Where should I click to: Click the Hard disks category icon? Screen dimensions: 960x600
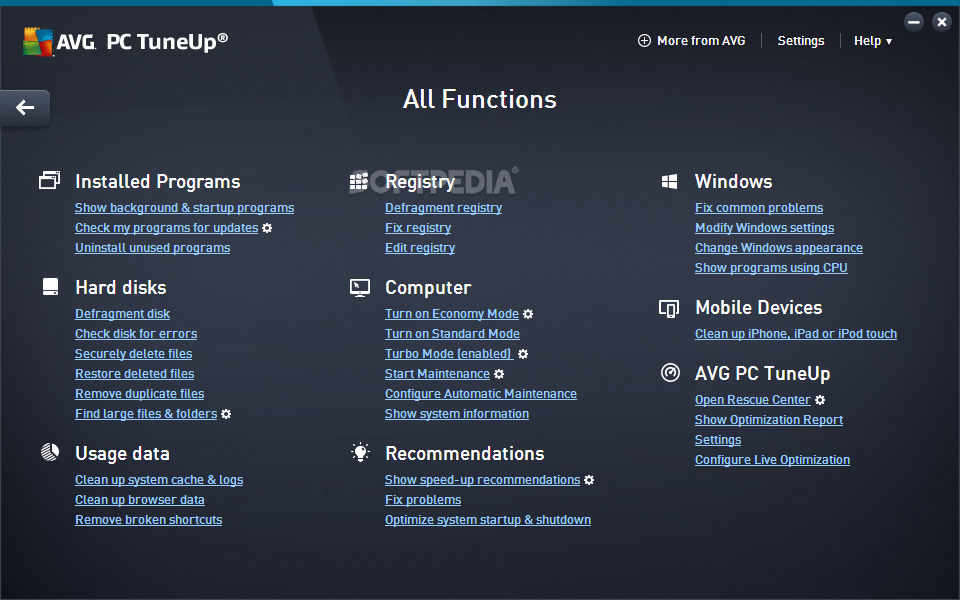pos(50,287)
